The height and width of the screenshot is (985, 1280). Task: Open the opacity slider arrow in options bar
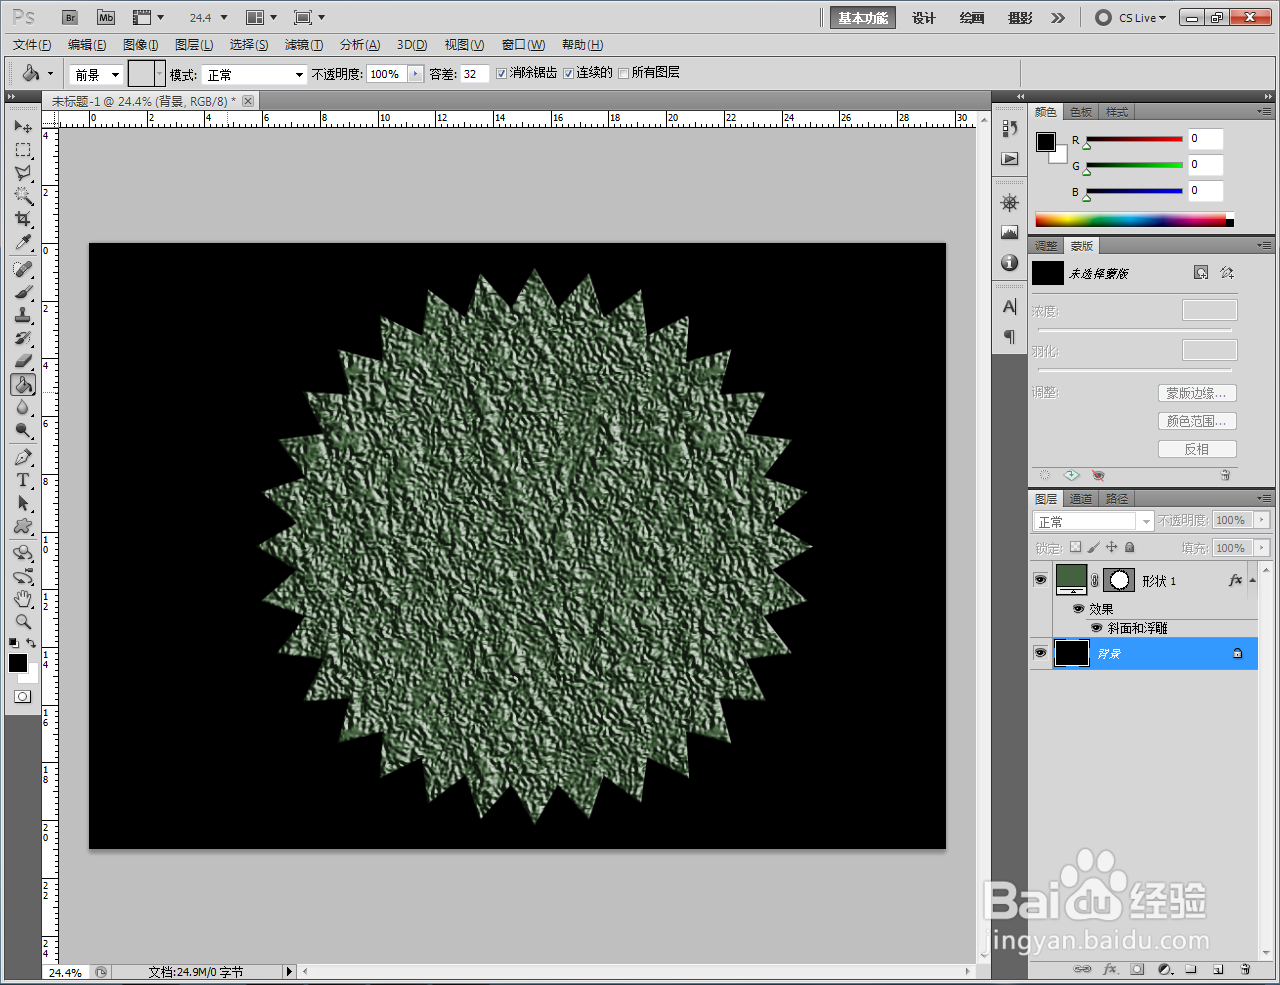[x=415, y=74]
